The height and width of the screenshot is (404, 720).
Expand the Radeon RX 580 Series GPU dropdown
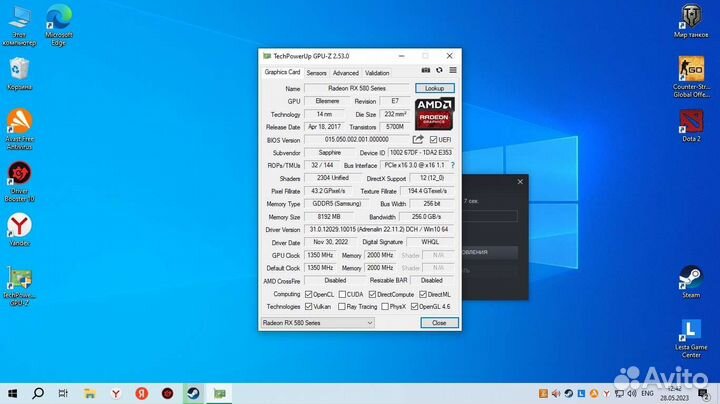[318, 323]
